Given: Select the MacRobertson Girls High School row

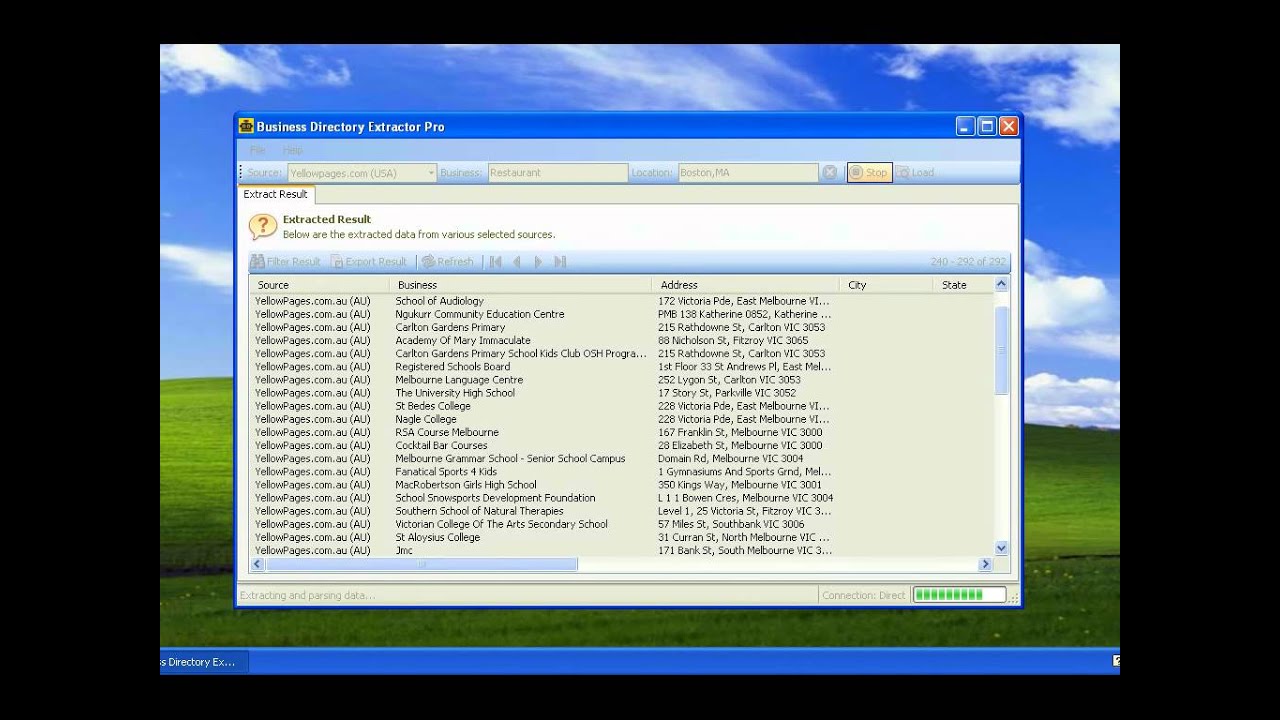Looking at the screenshot, I should (621, 485).
